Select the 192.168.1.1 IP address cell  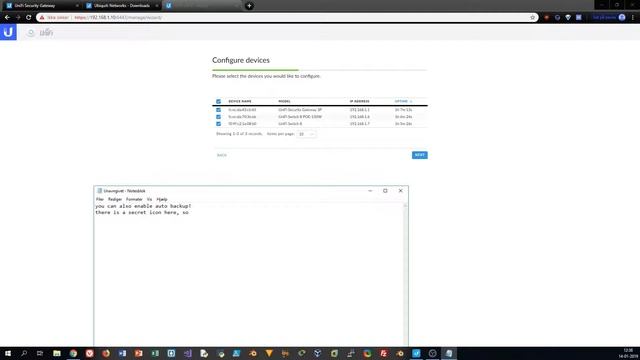click(x=360, y=110)
